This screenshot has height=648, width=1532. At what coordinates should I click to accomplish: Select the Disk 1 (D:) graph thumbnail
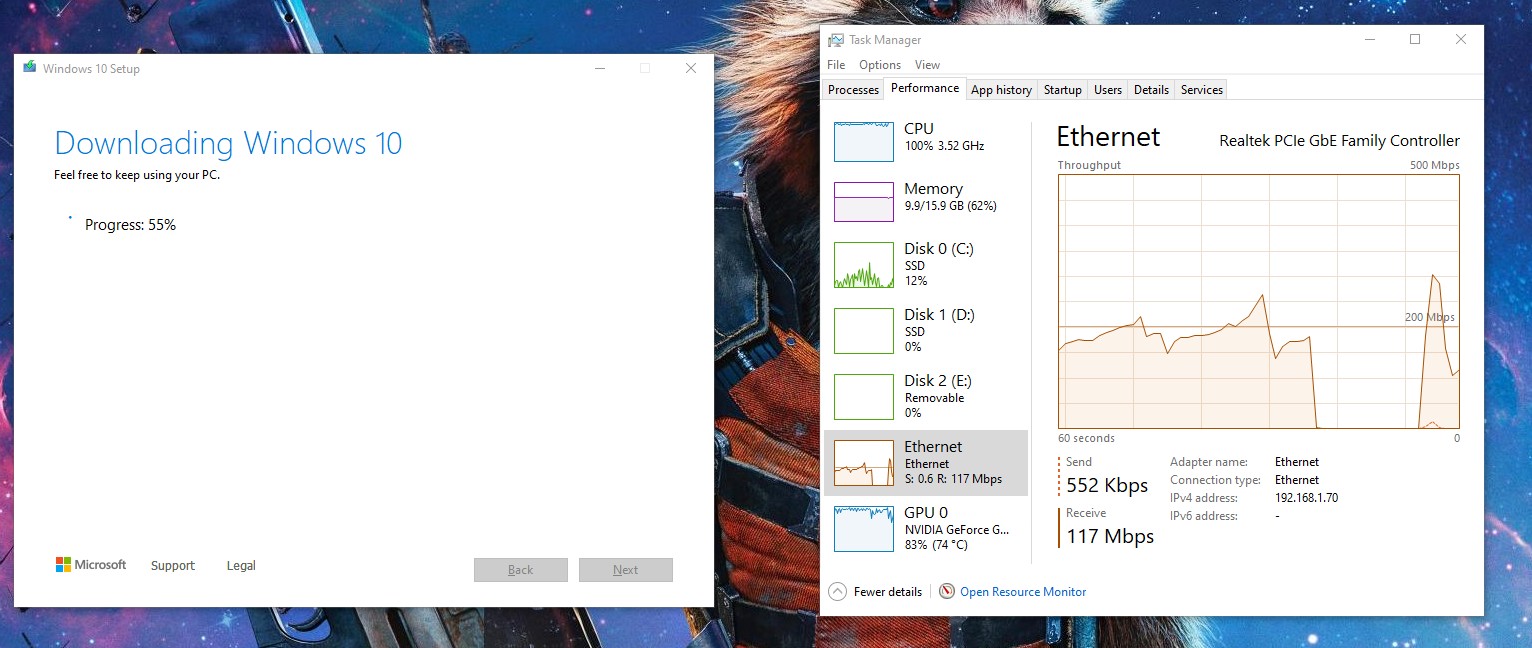[864, 331]
